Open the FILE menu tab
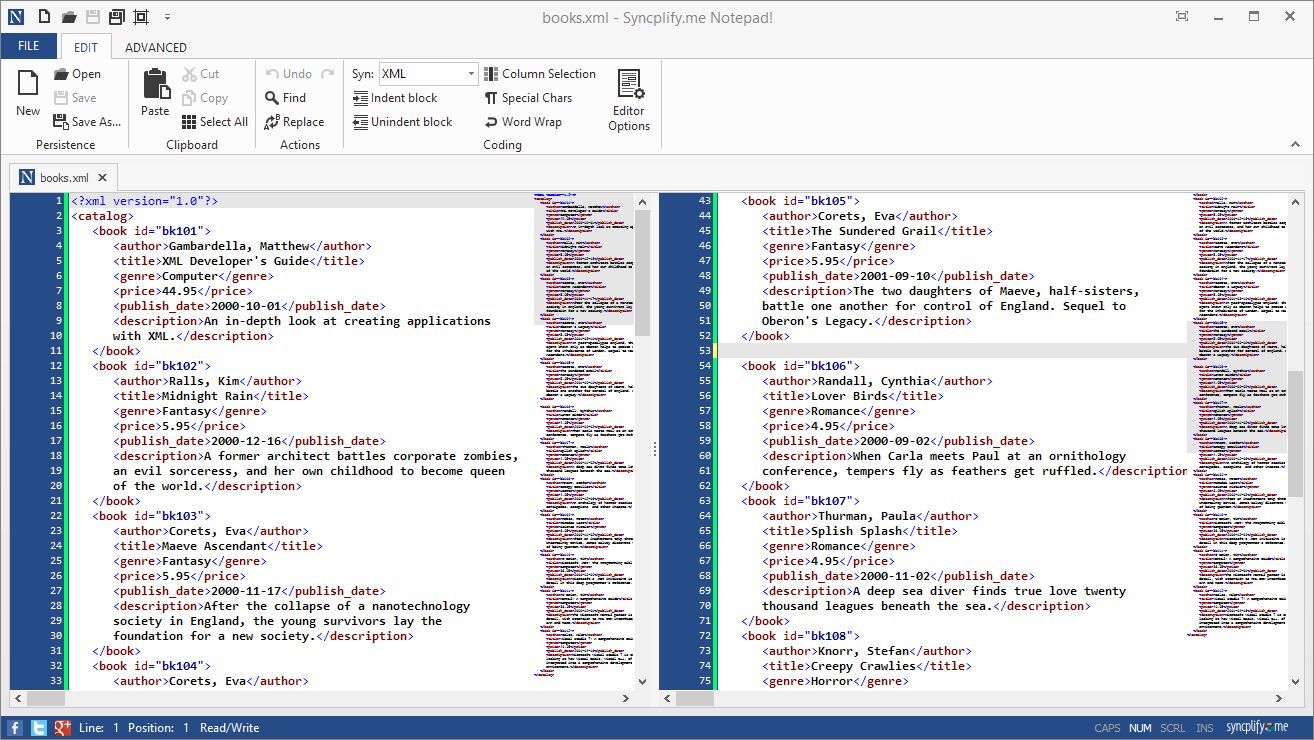The image size is (1314, 740). pos(29,45)
